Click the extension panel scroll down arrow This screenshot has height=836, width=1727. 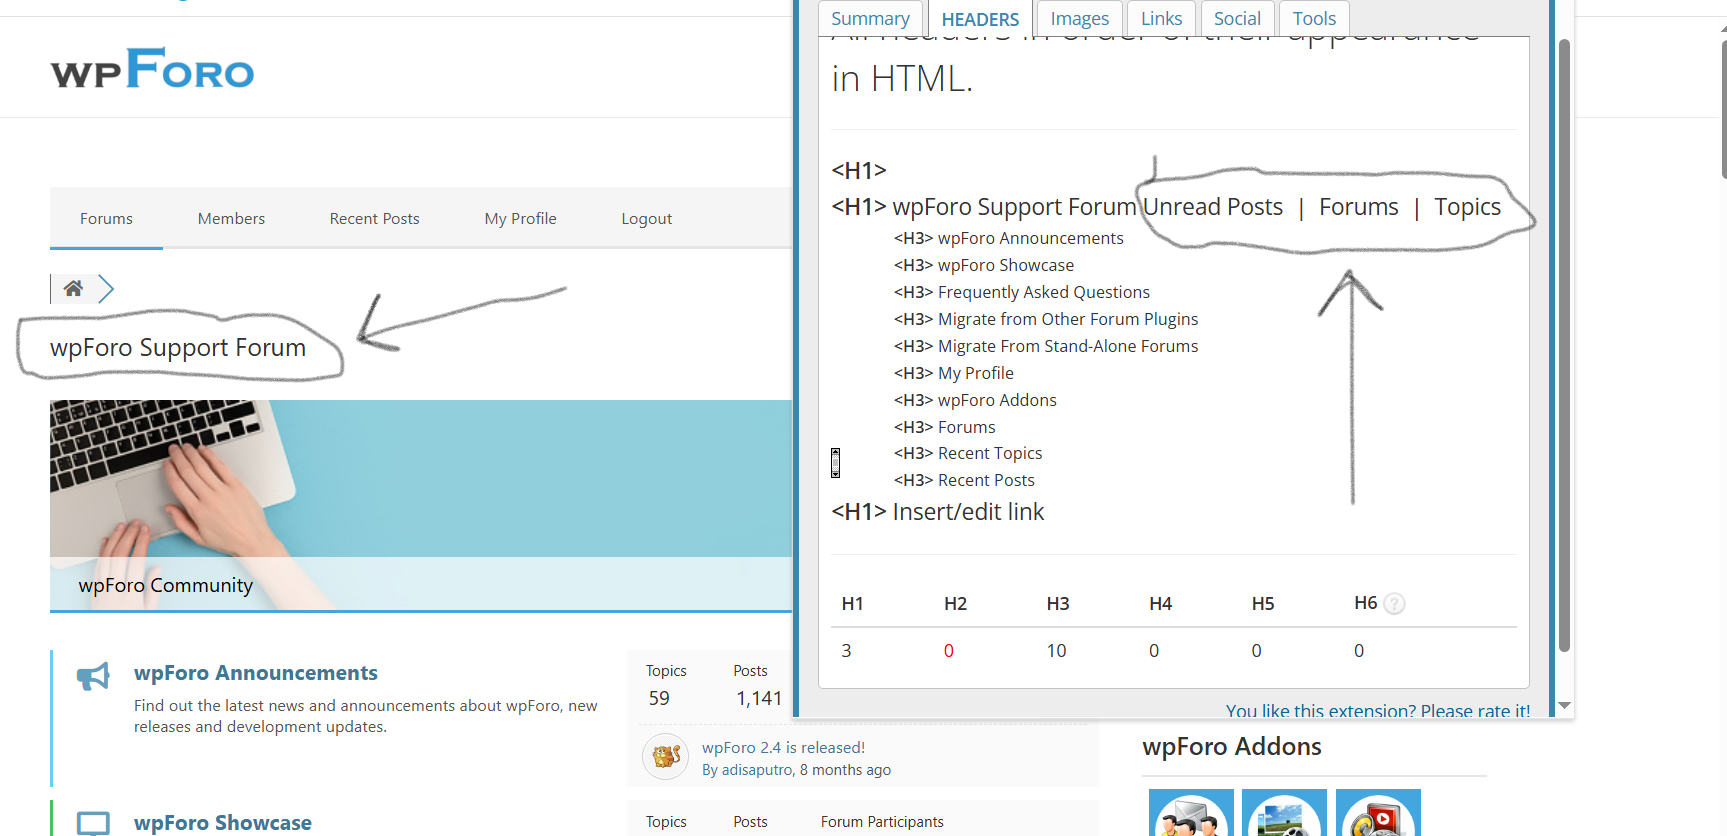click(x=1565, y=705)
